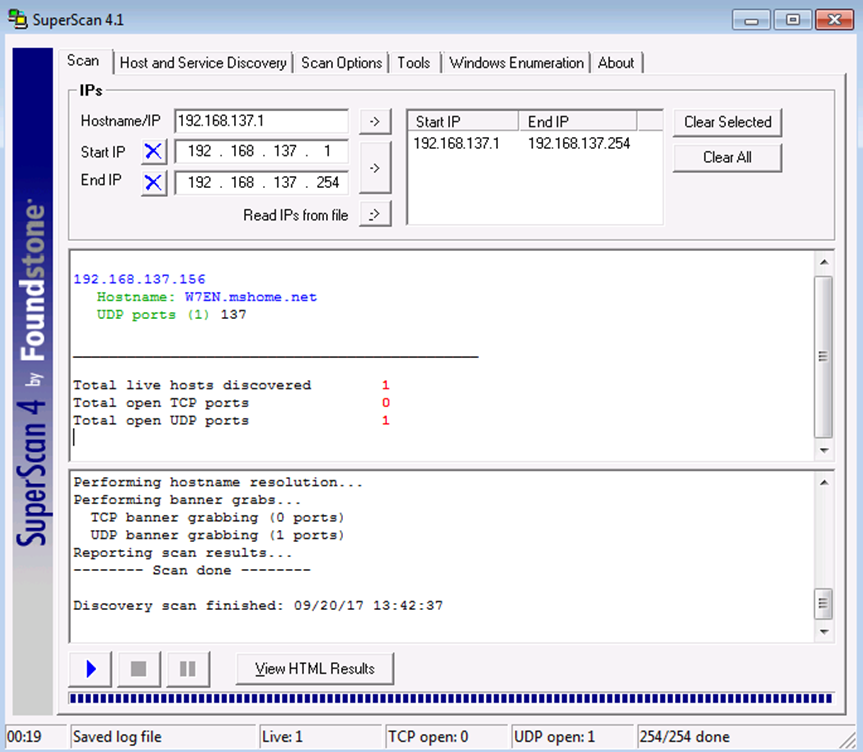Viewport: 863px width, 752px height.
Task: Clear the End IP with its X icon
Action: 154,182
